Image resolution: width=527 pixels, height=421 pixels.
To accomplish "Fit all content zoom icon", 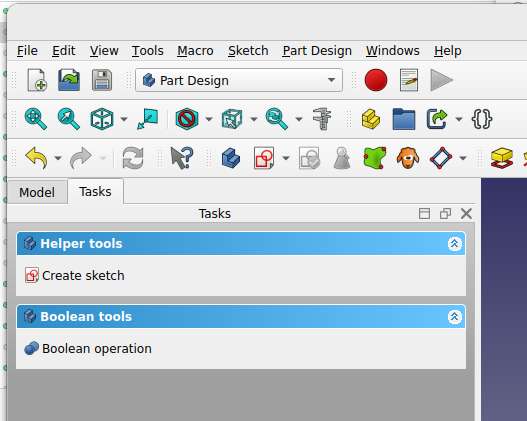I will 36,119.
